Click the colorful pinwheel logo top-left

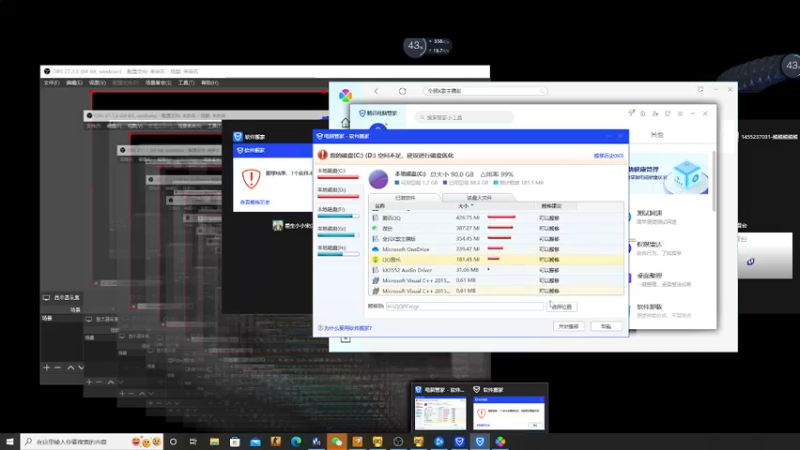pos(345,95)
